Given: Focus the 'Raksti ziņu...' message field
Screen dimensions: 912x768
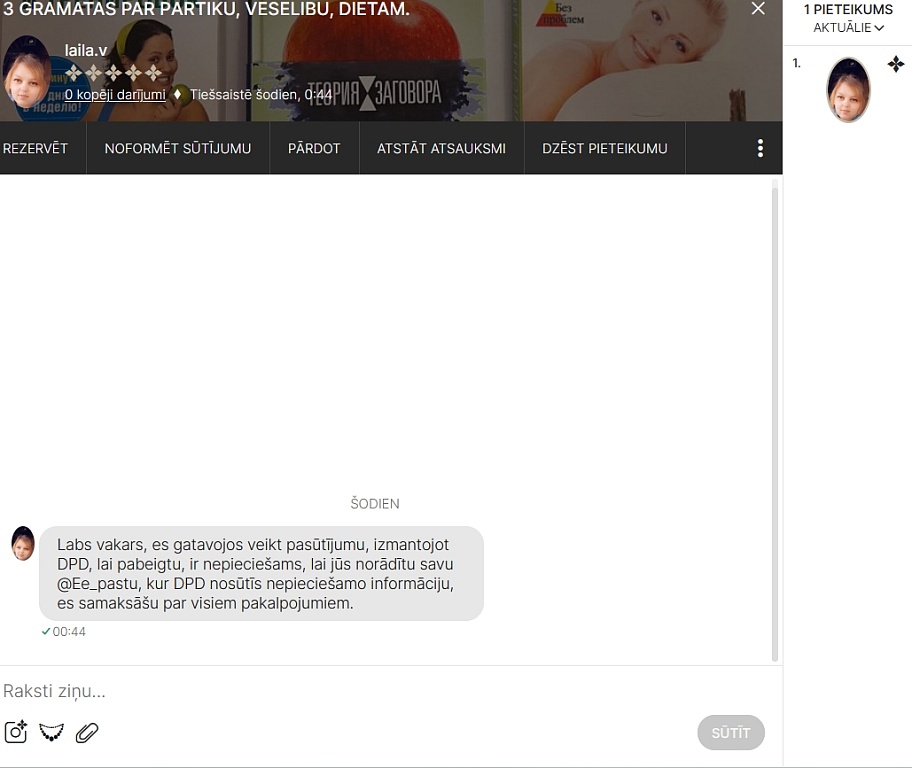Looking at the screenshot, I should coord(380,691).
